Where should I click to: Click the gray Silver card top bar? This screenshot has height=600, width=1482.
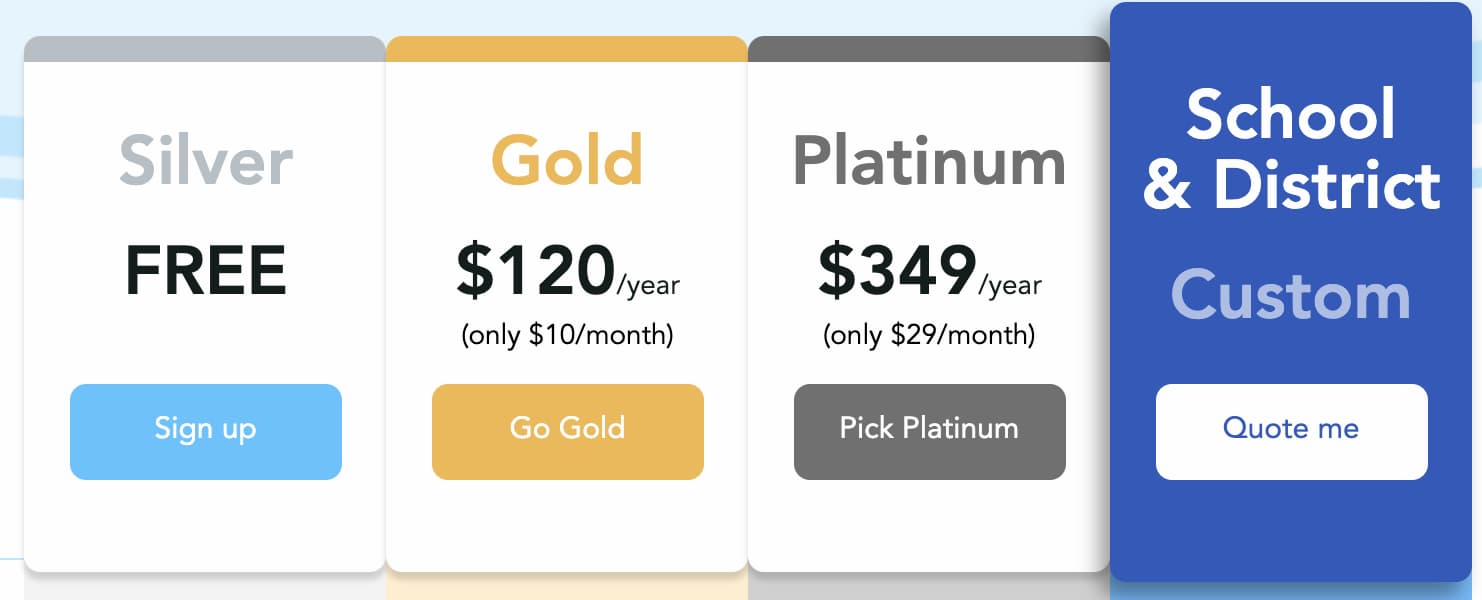(x=205, y=49)
